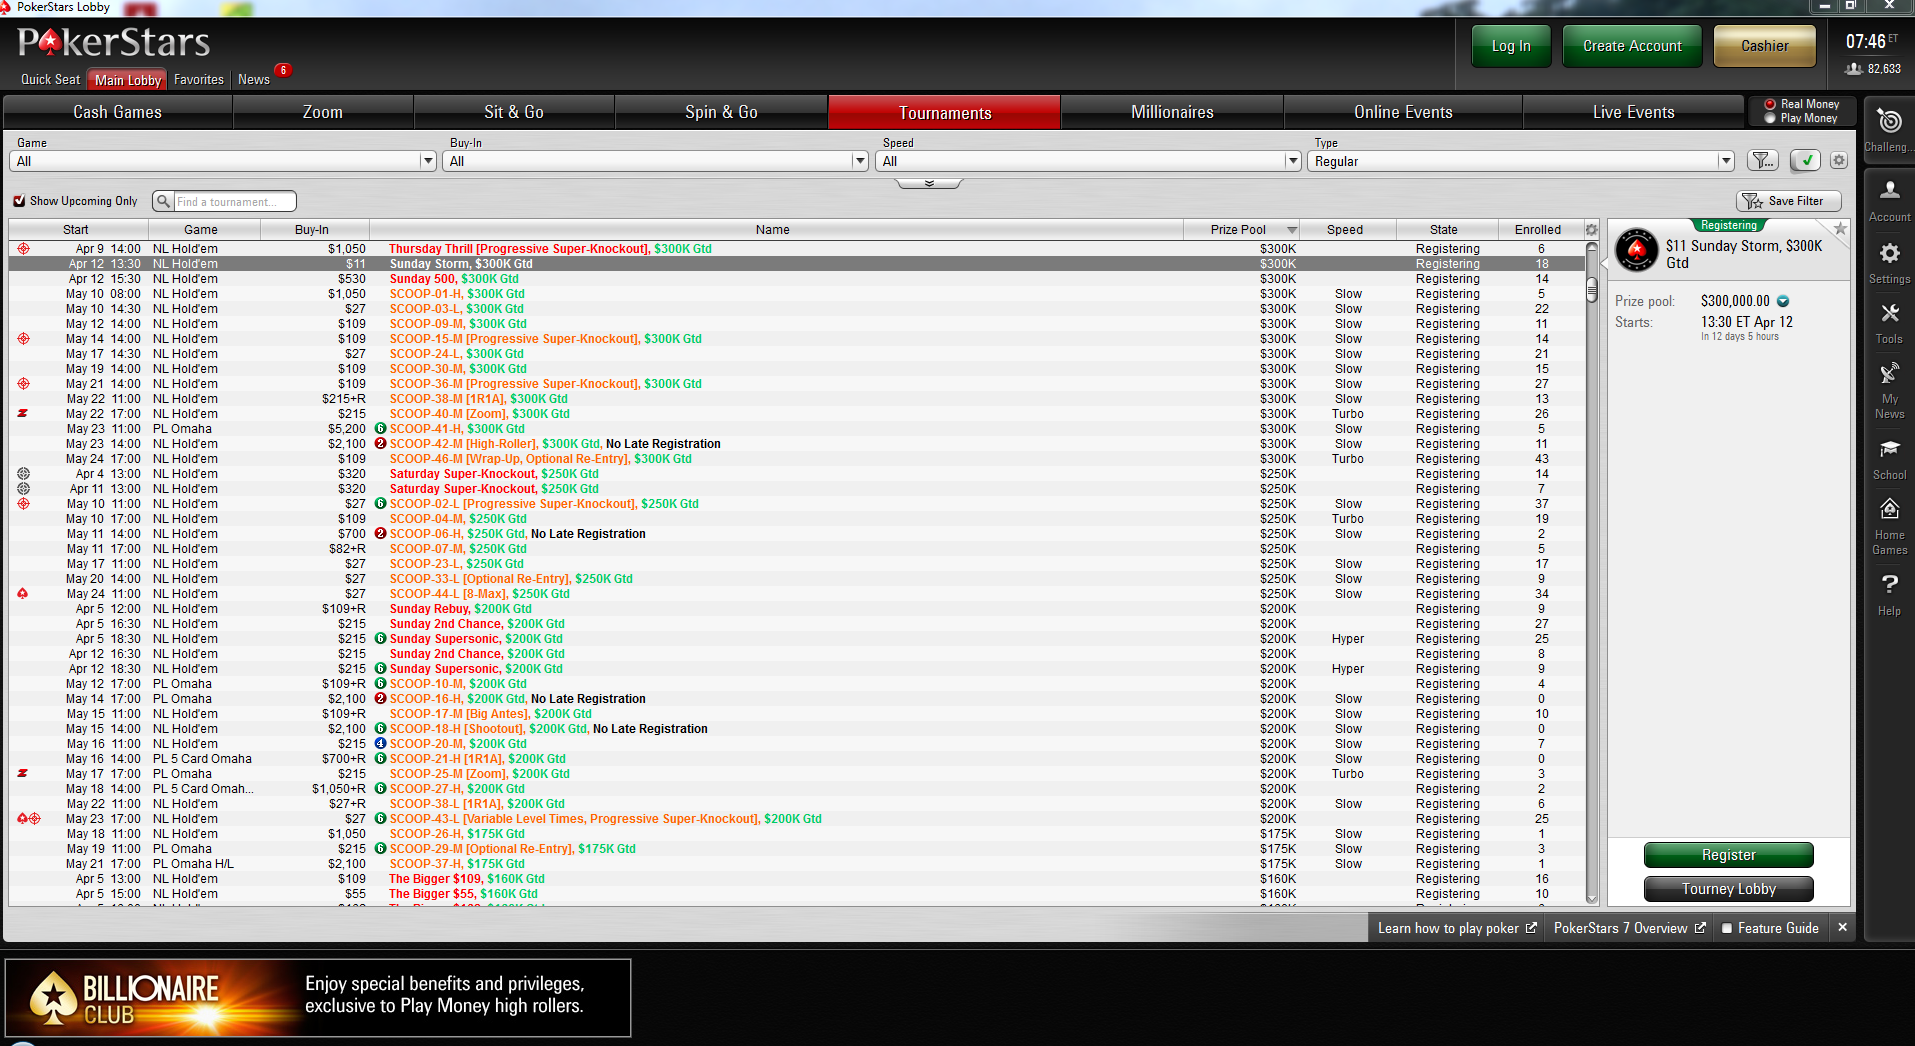Click the Create Account button

[x=1632, y=46]
